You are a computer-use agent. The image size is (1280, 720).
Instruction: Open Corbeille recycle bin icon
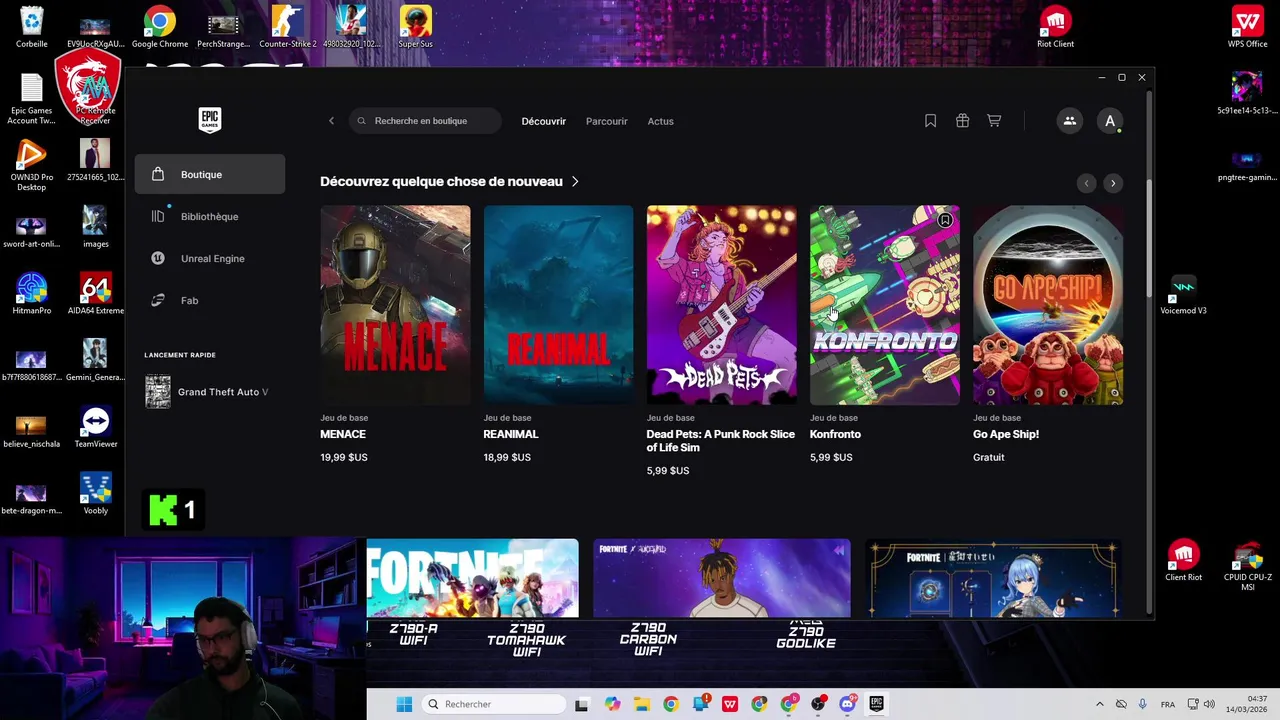click(x=32, y=27)
